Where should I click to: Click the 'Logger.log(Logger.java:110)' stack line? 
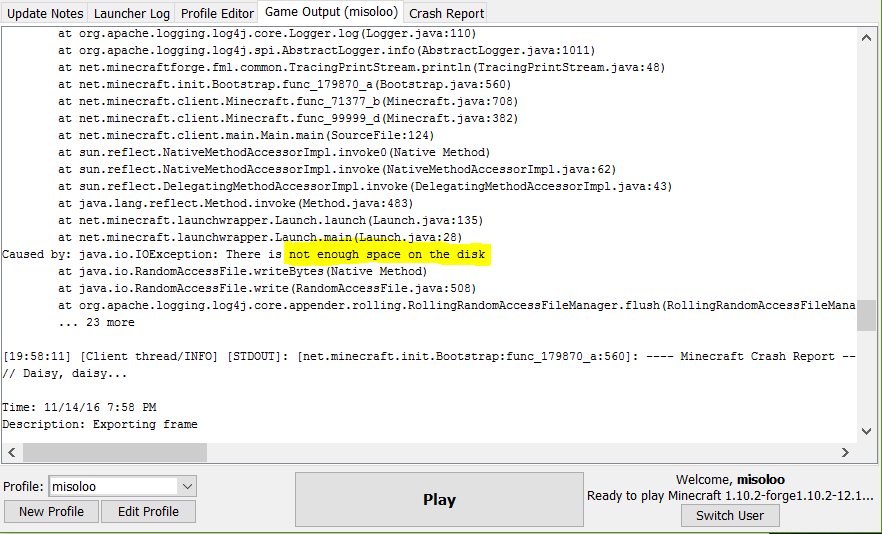(267, 34)
